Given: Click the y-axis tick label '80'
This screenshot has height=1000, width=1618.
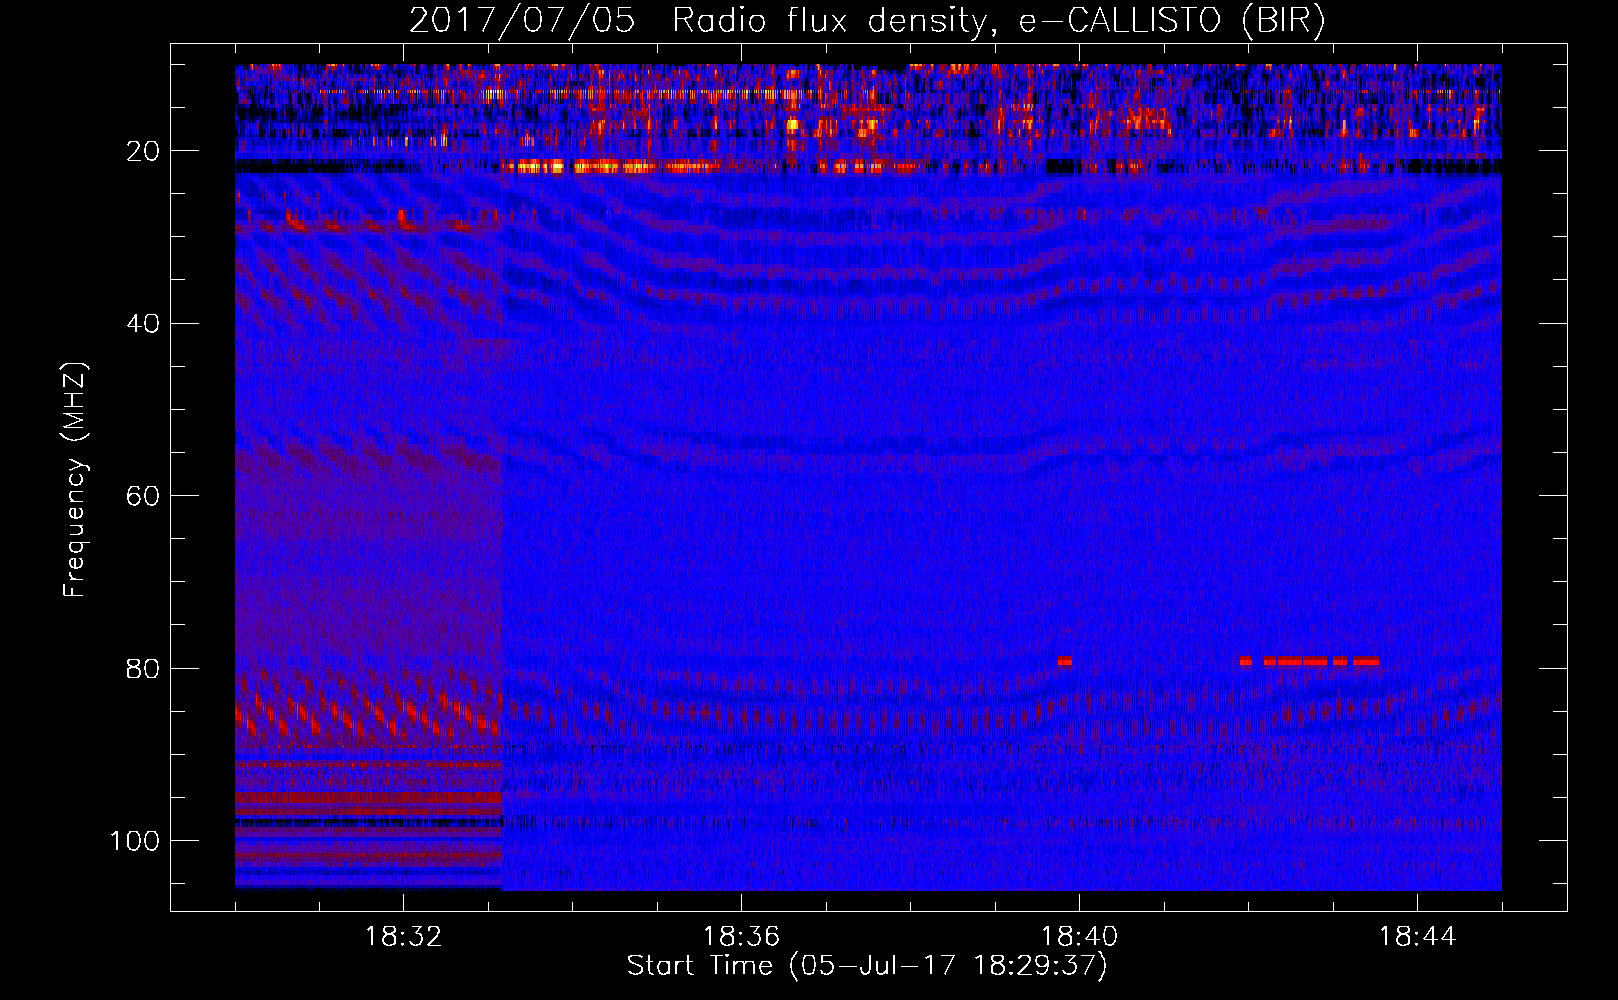Looking at the screenshot, I should click(144, 669).
